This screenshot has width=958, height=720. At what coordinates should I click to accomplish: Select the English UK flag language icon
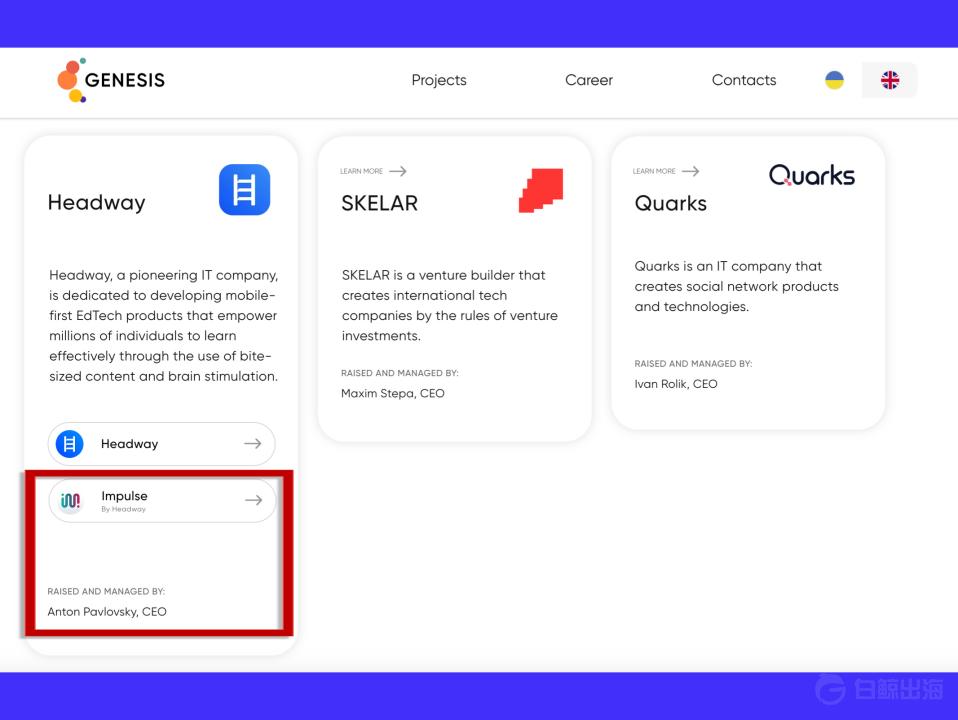890,80
